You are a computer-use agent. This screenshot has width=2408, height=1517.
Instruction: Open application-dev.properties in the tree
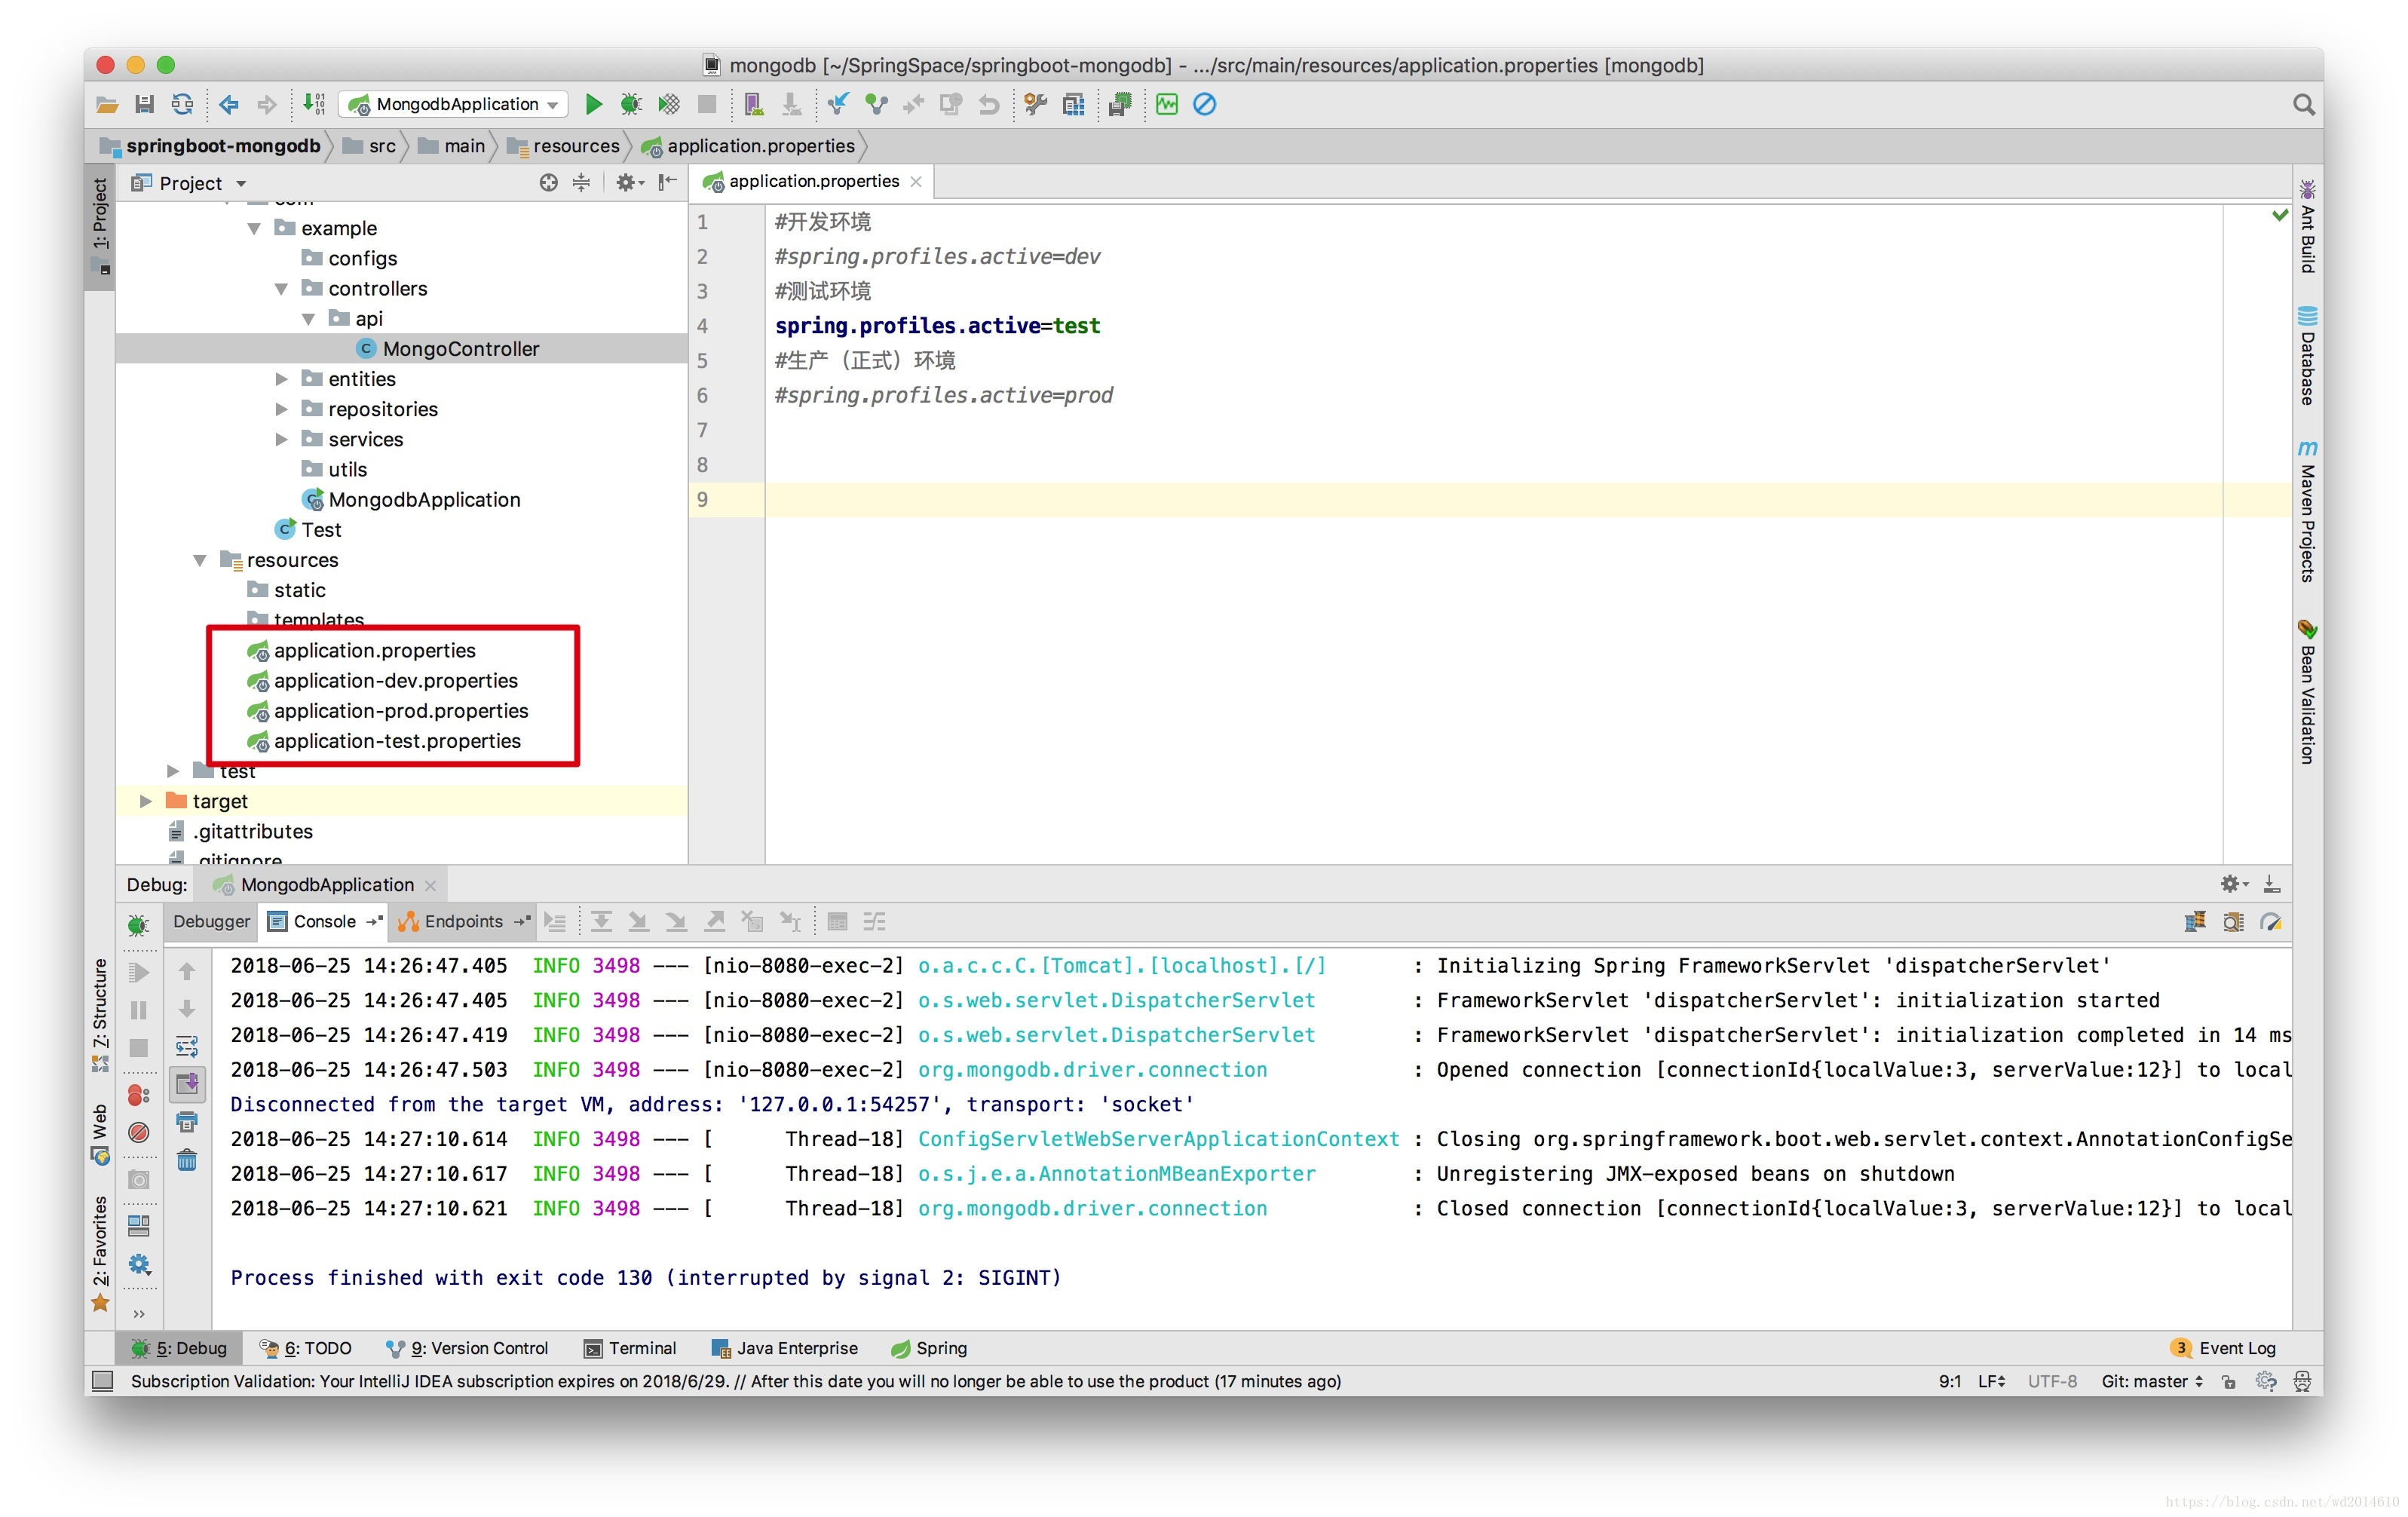click(x=395, y=681)
